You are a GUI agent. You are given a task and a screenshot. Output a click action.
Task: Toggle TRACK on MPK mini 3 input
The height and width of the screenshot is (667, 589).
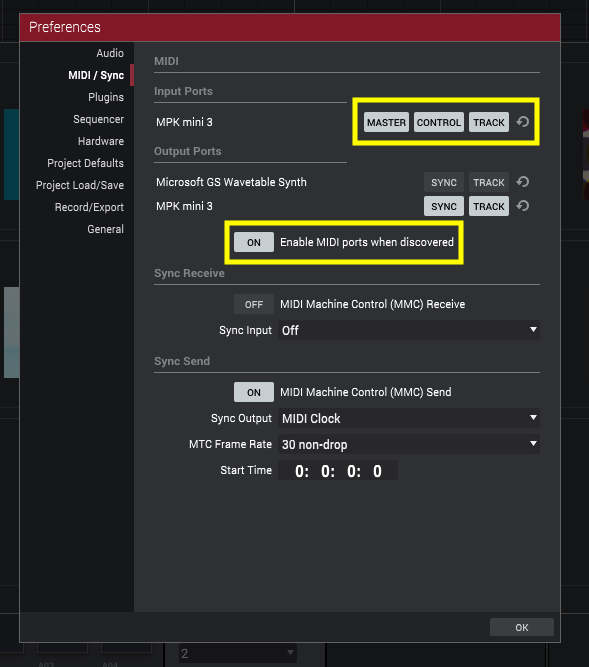489,122
